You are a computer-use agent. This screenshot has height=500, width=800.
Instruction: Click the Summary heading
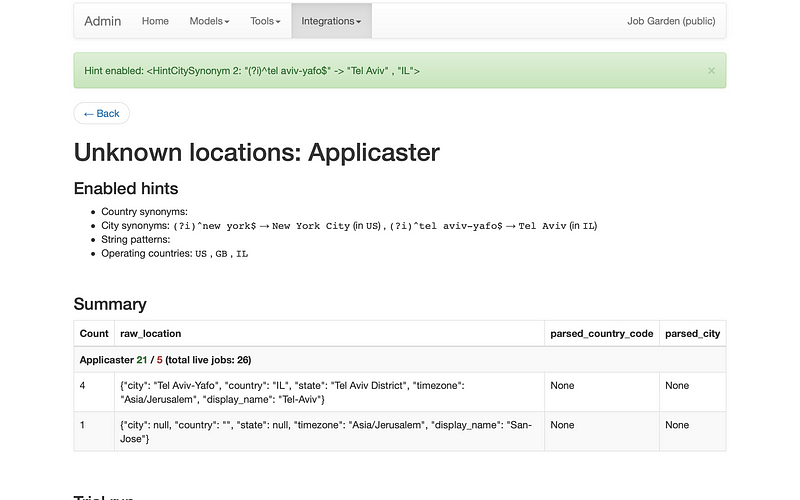[110, 304]
